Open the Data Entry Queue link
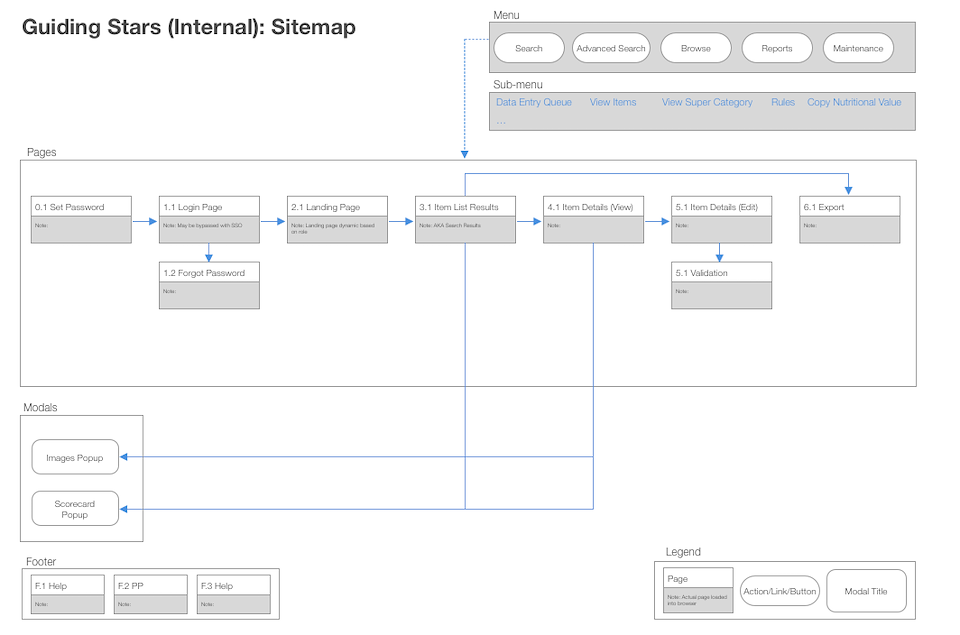The image size is (960, 635). pos(534,102)
